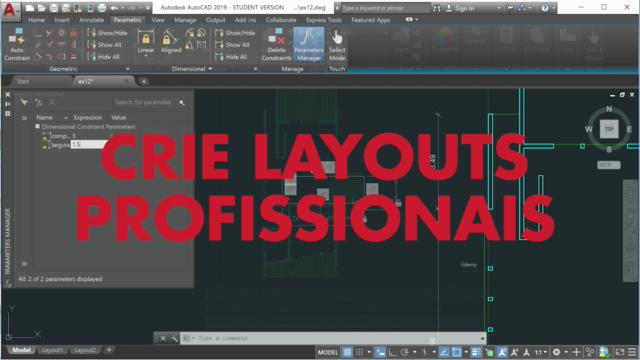640x360 pixels.
Task: Click the Clean Screen icon in status bar
Action: pyautogui.click(x=620, y=352)
